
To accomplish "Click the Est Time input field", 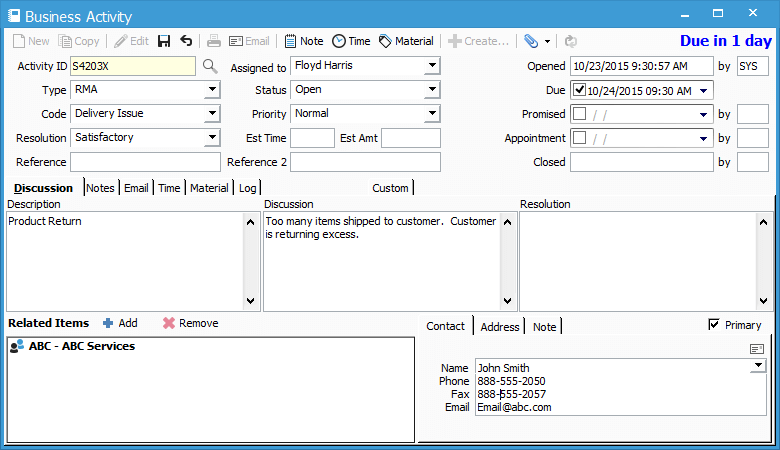I will (x=312, y=138).
